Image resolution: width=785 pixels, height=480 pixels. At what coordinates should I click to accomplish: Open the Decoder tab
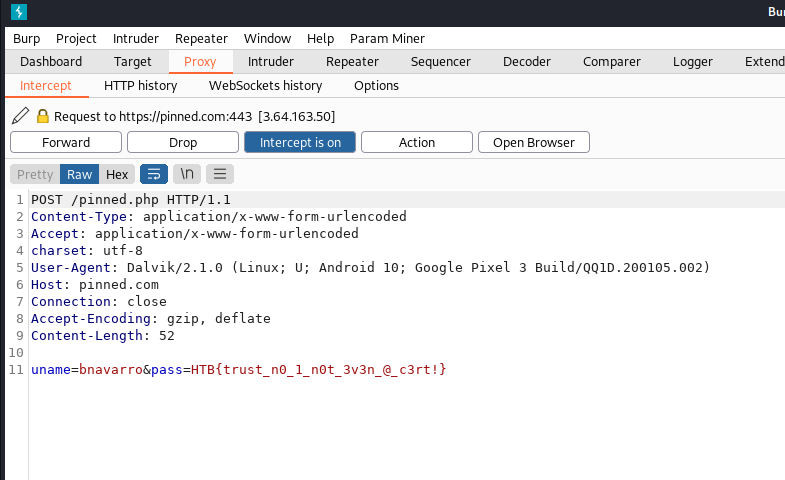tap(526, 61)
